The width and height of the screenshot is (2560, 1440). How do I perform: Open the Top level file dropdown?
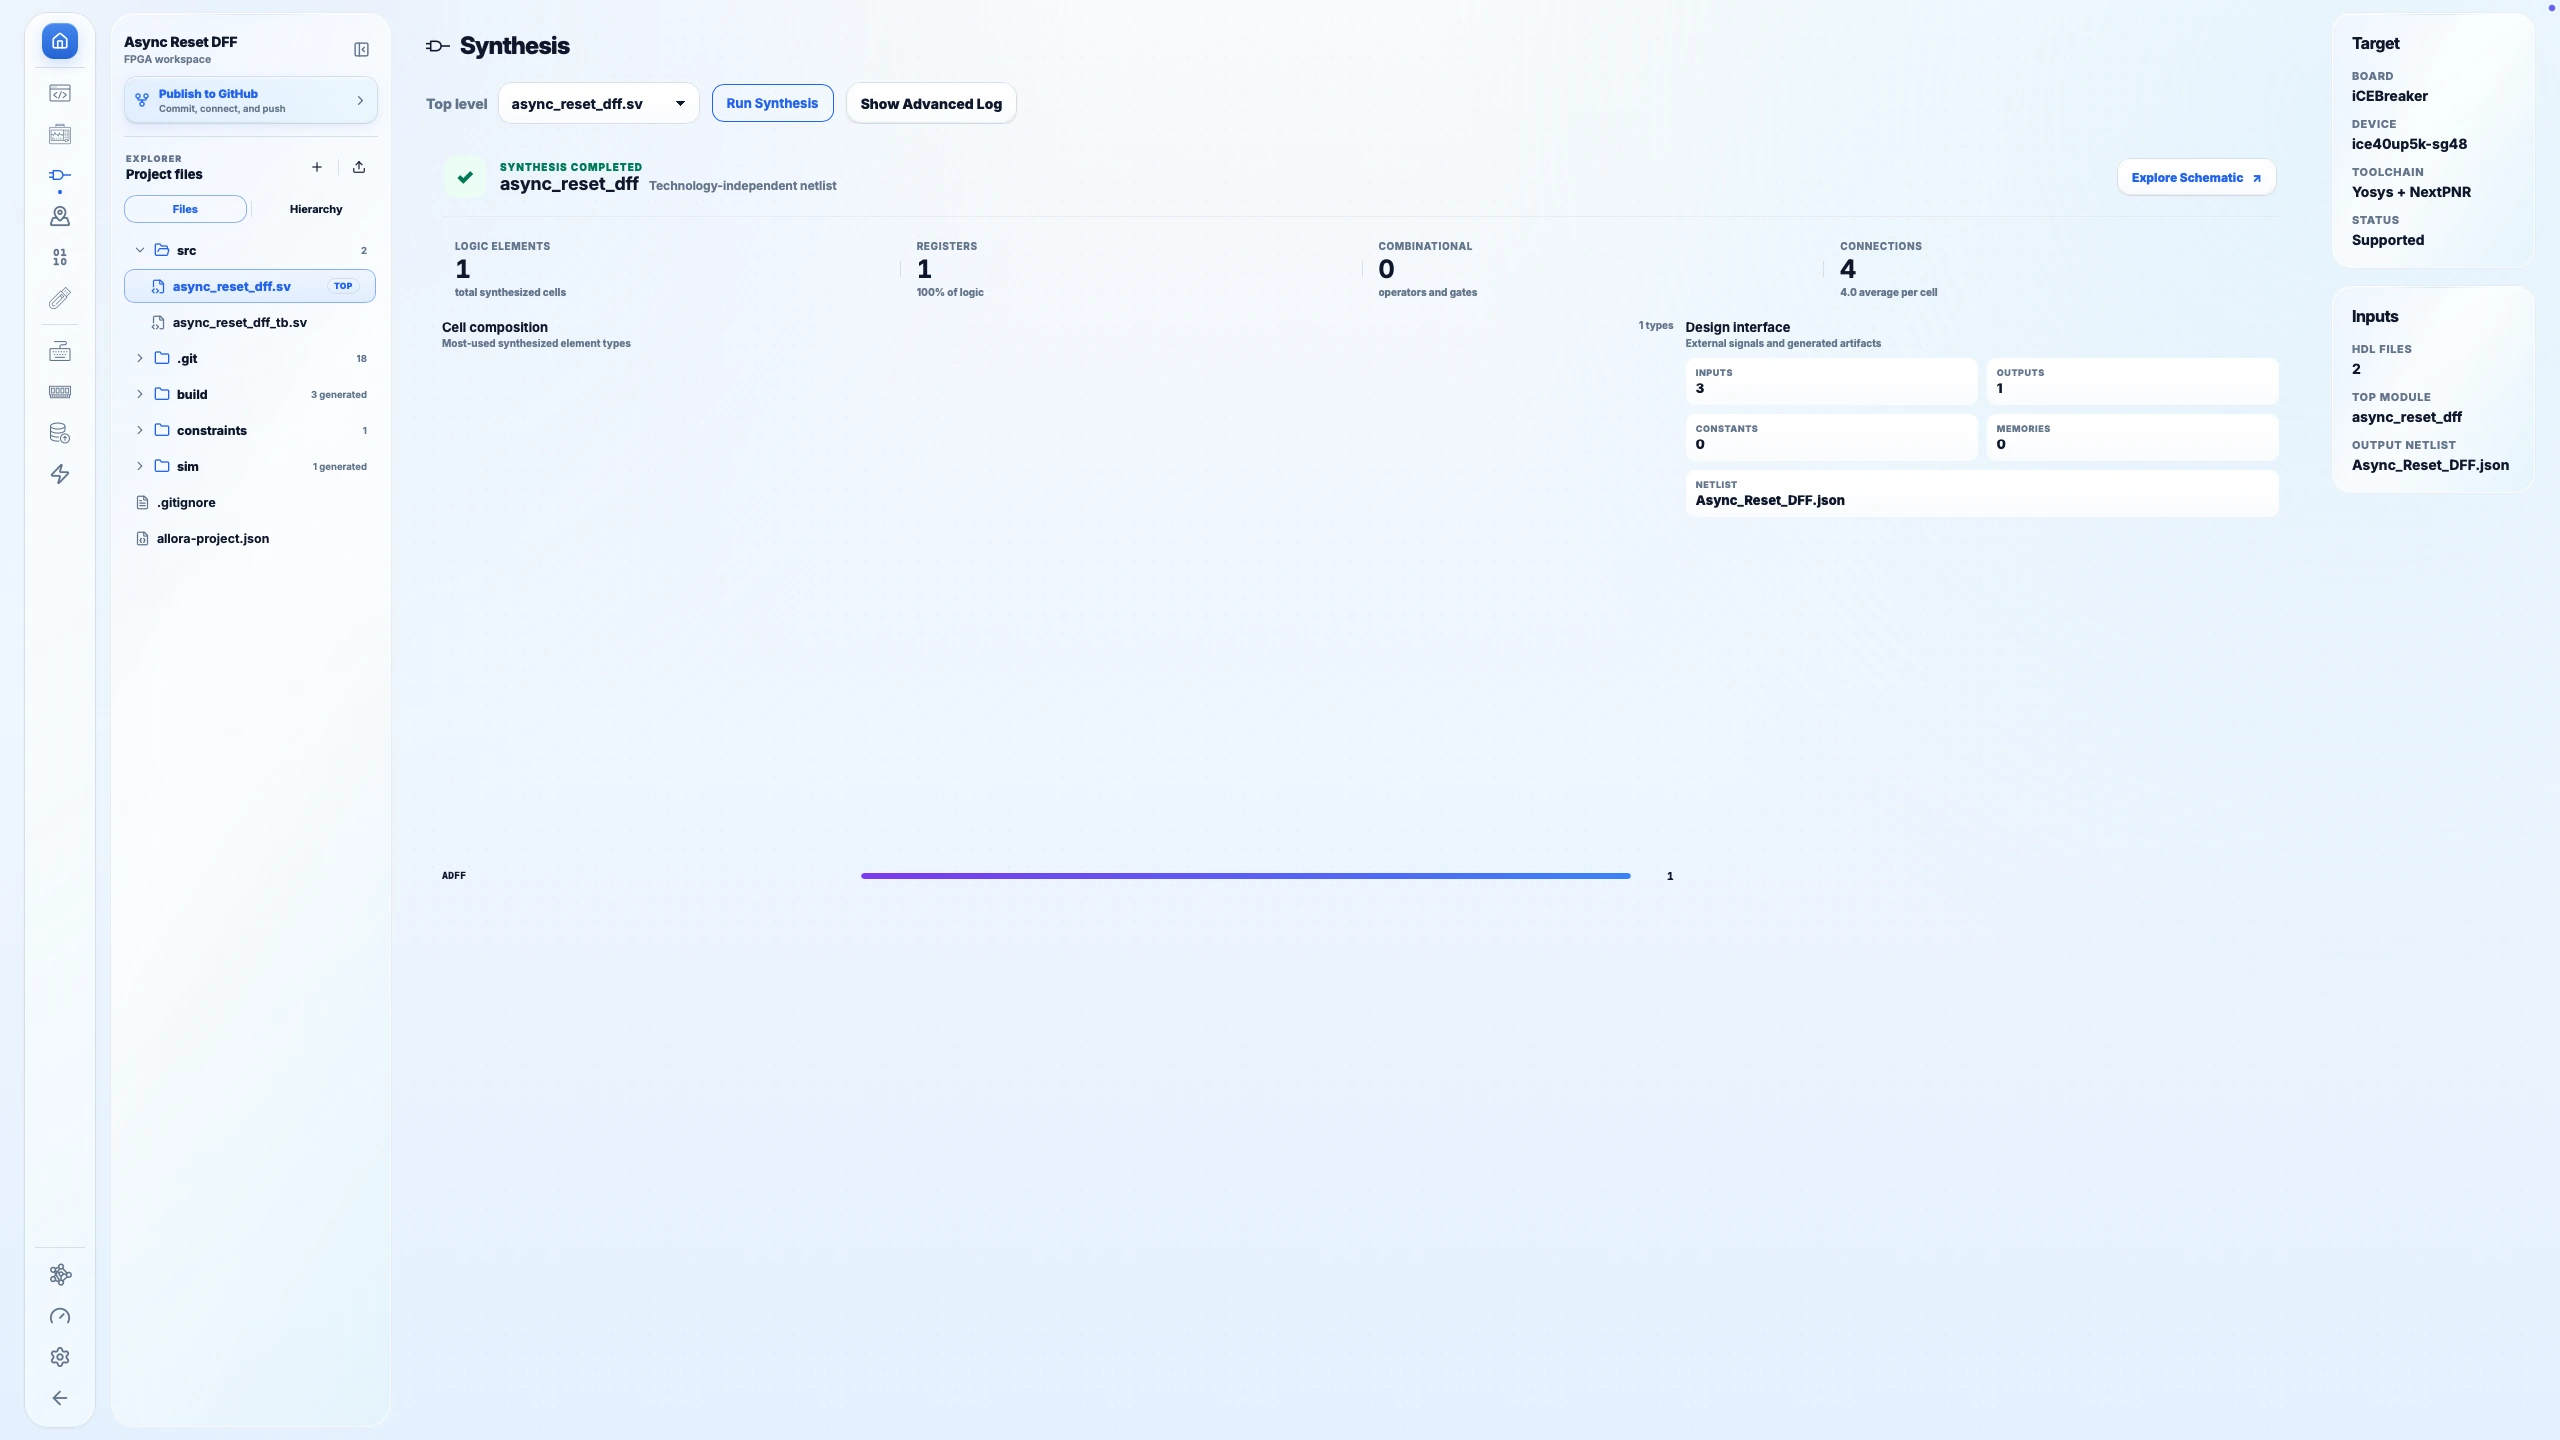tap(598, 103)
